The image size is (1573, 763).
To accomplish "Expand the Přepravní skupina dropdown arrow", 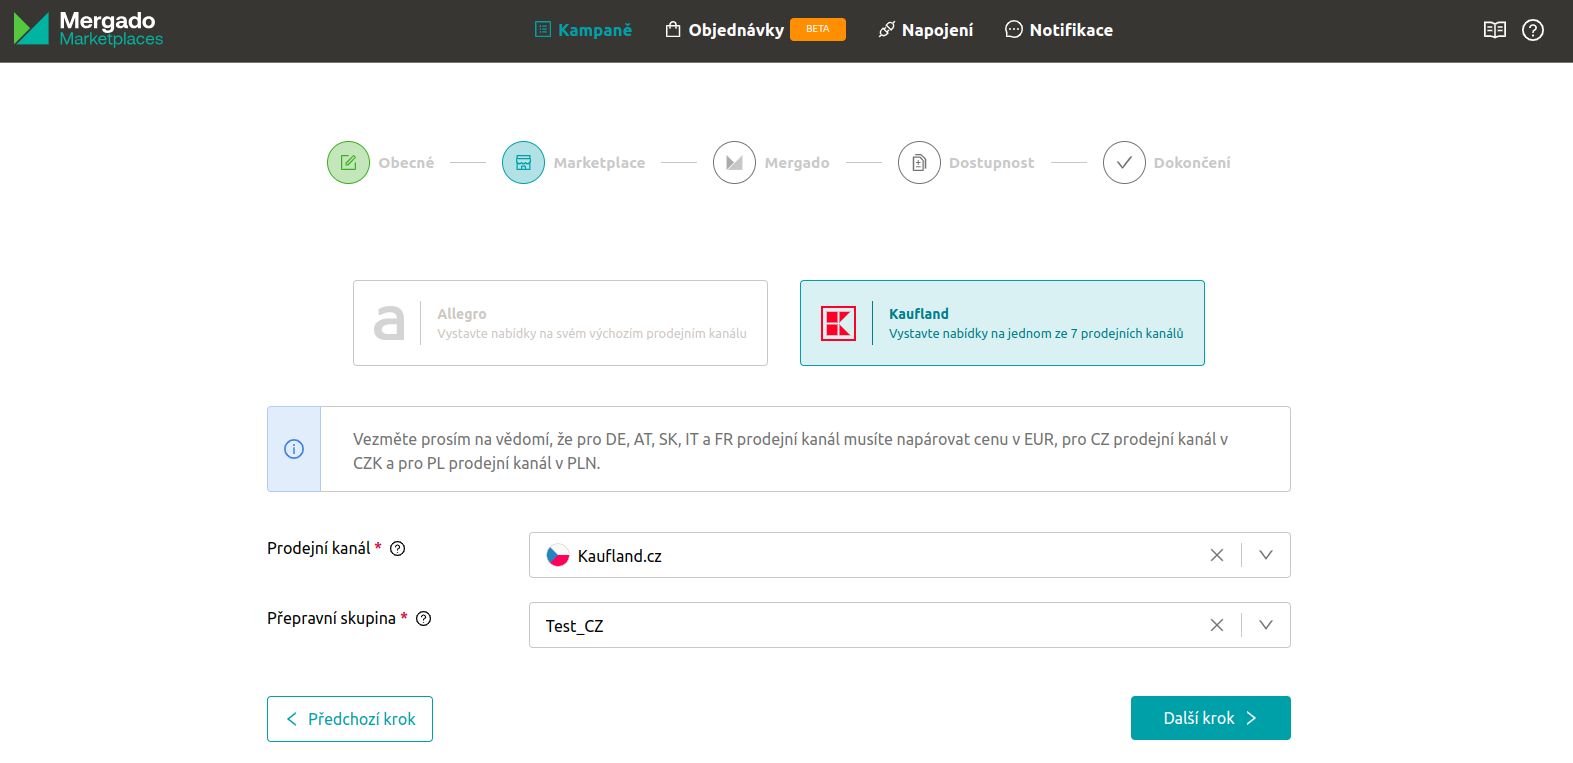I will point(1265,626).
